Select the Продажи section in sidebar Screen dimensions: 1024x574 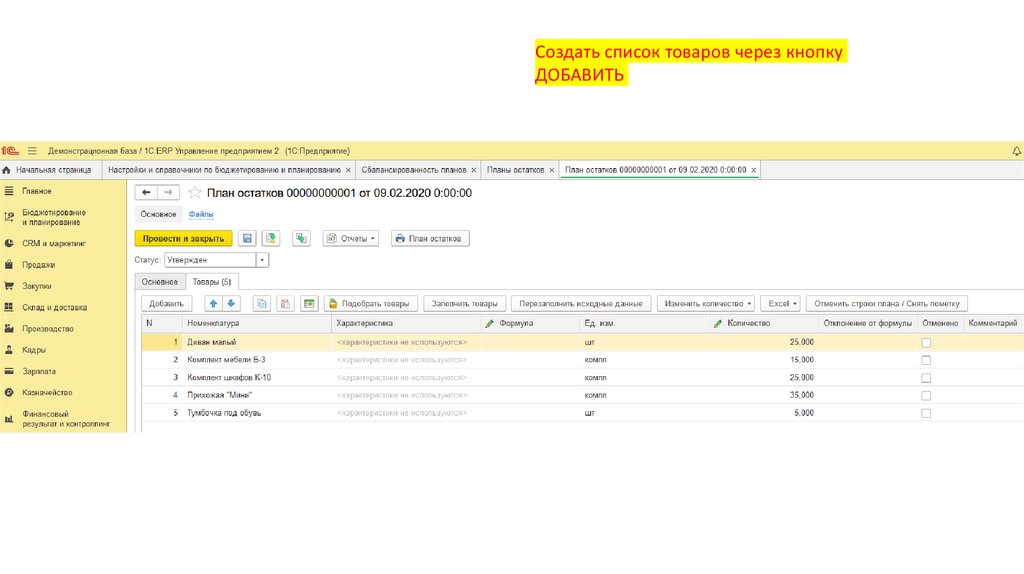39,265
